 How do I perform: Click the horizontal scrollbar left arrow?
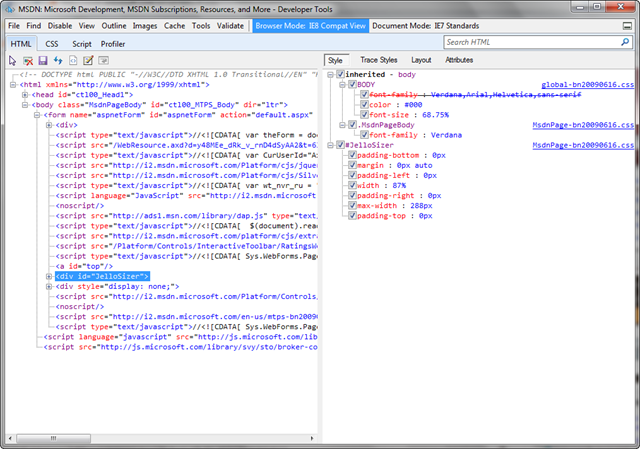[x=11, y=438]
